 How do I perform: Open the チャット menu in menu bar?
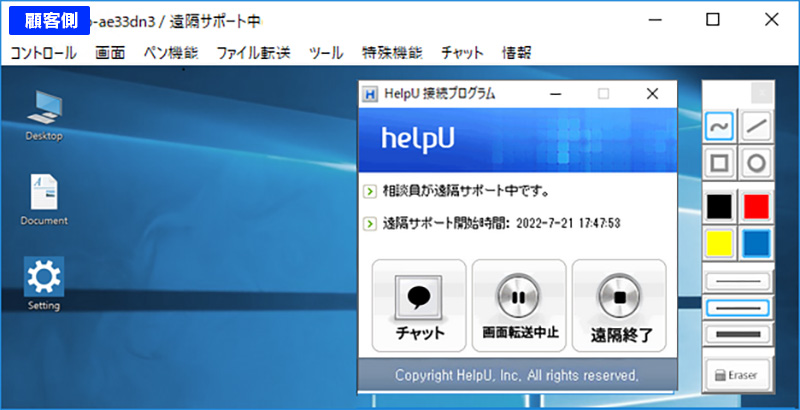(x=462, y=53)
